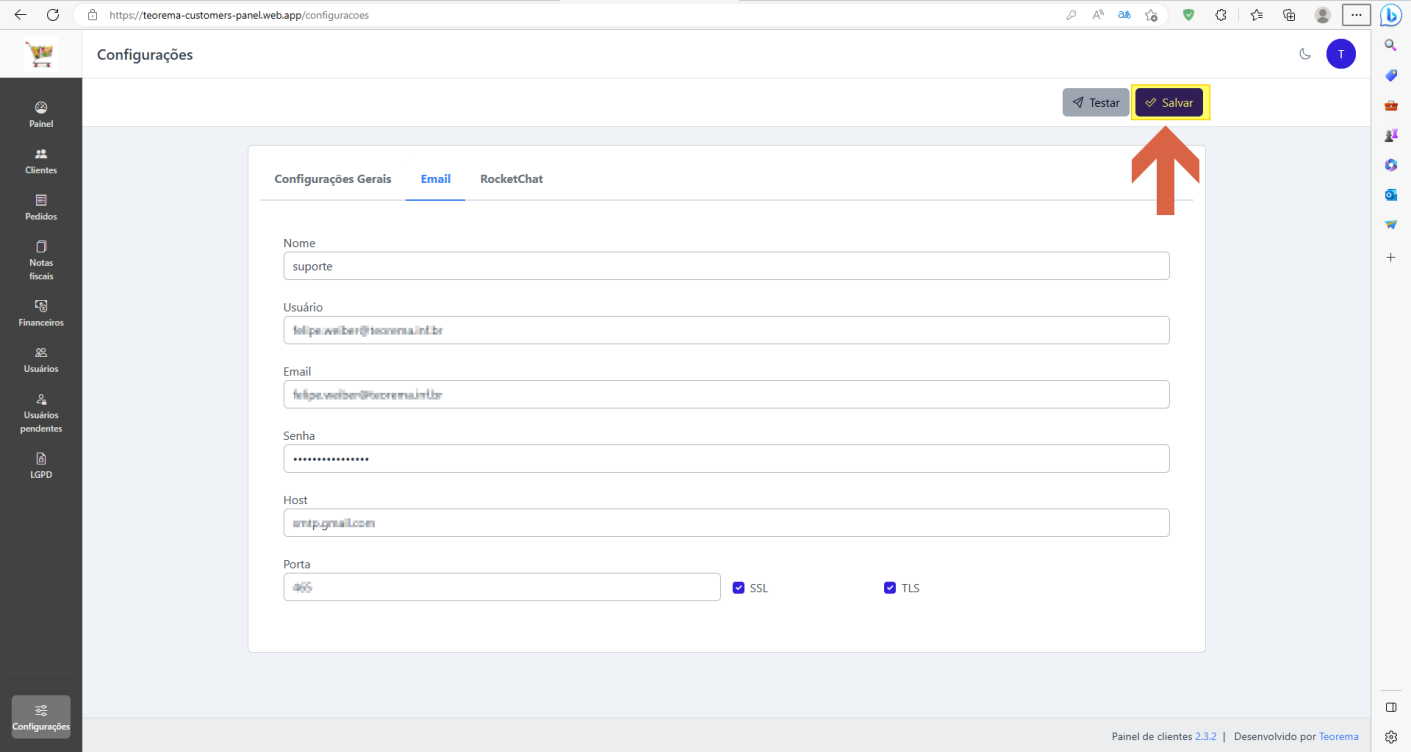Open Notas fiscais section
This screenshot has width=1411, height=752.
(x=41, y=261)
